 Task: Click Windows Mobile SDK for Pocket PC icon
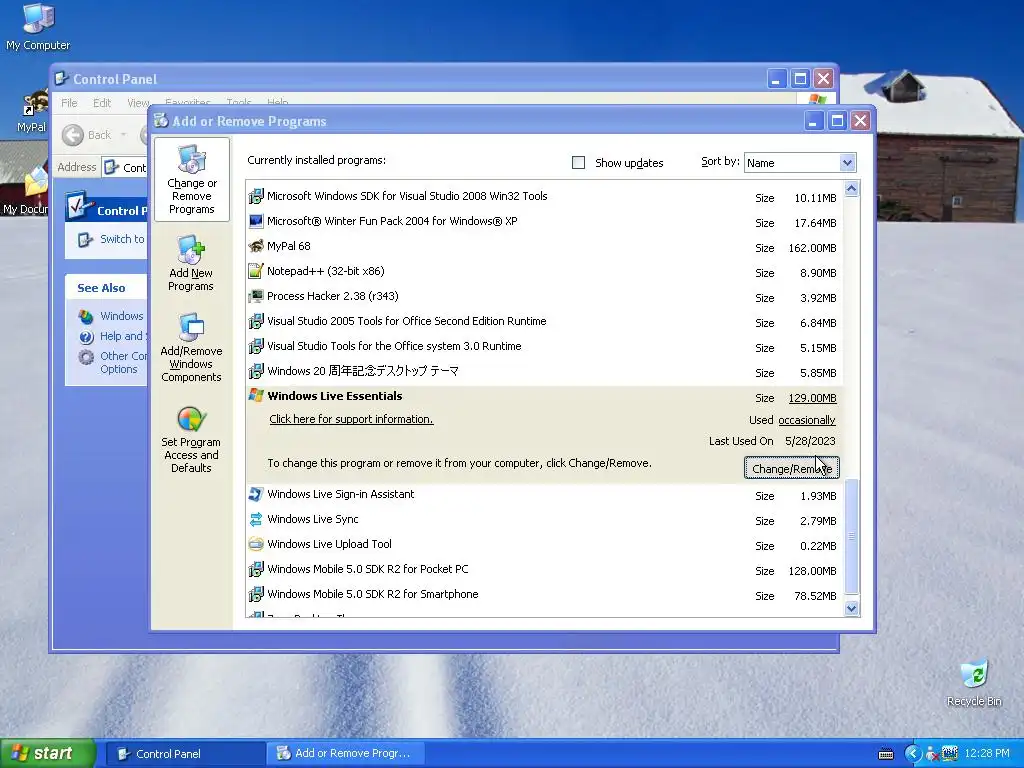(256, 569)
